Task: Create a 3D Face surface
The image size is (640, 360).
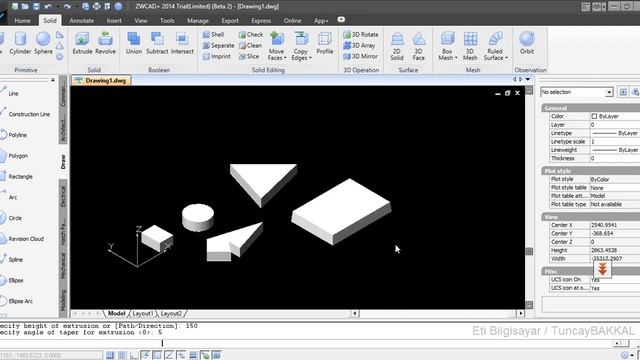Action: (418, 46)
